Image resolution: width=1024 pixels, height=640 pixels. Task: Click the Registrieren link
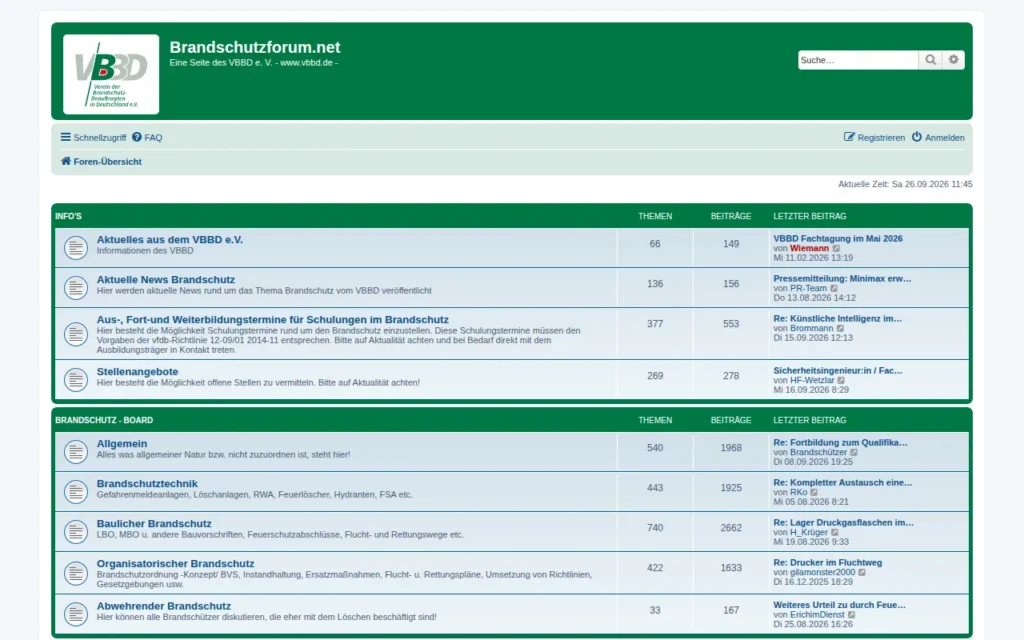[874, 138]
